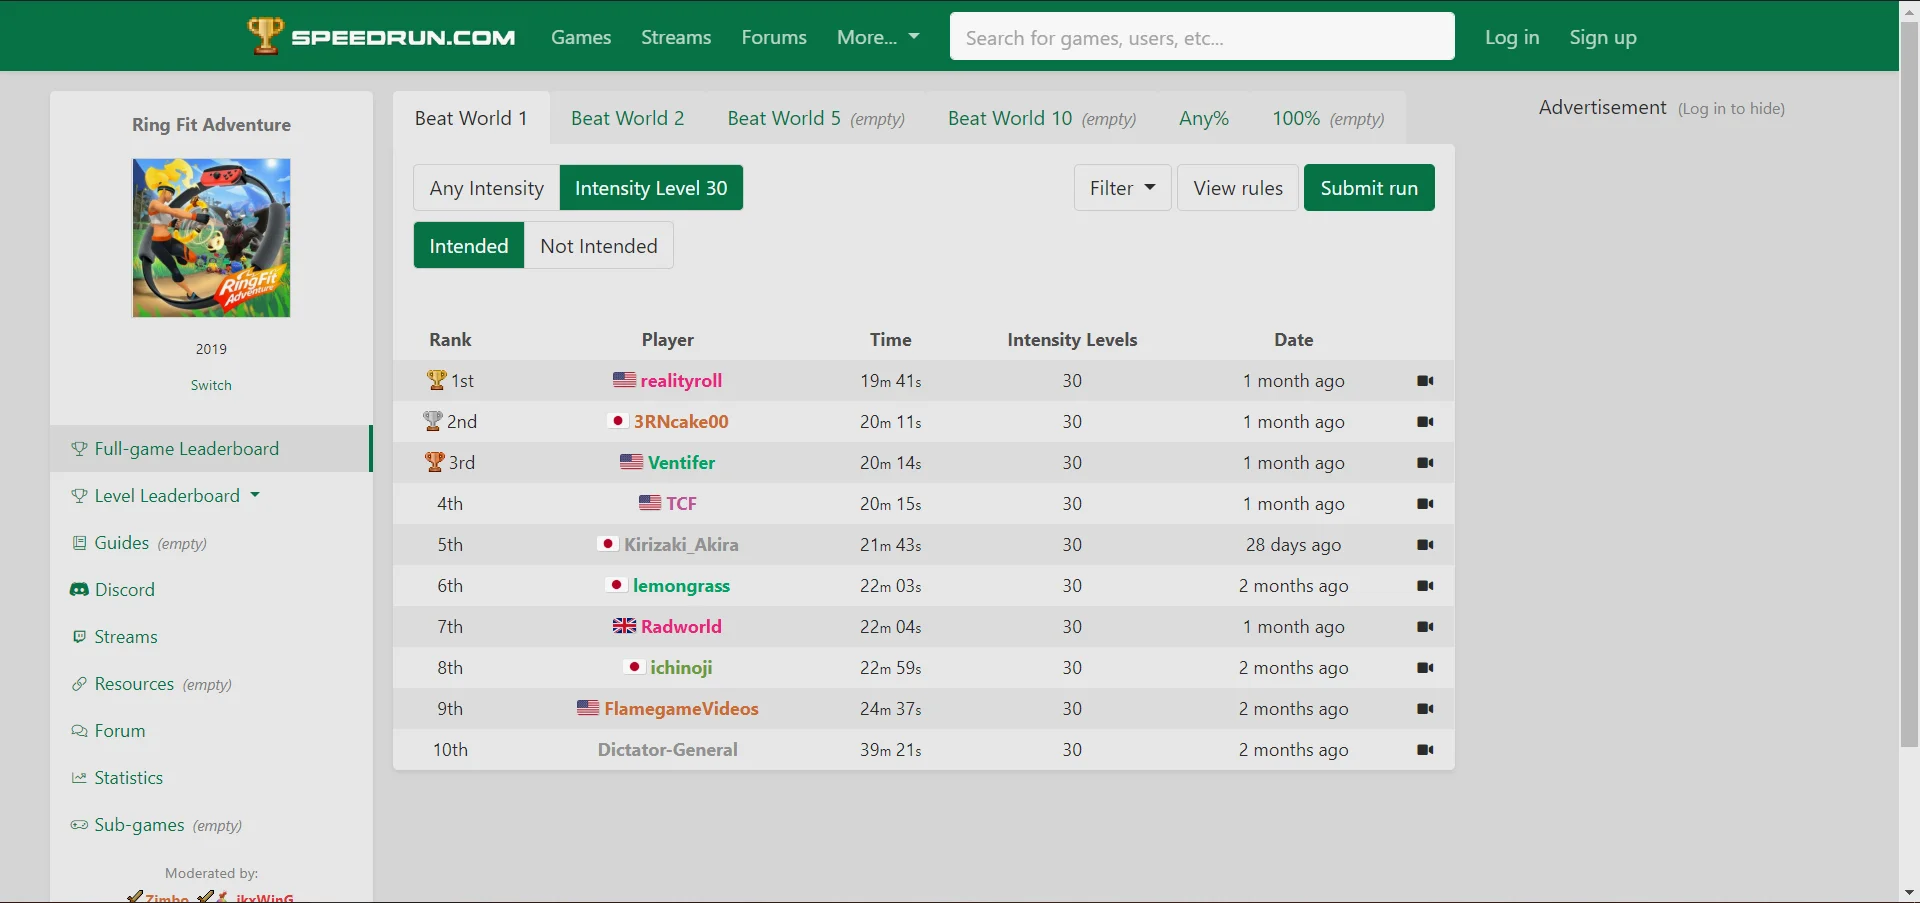Switch to the Beat World 5 tab
This screenshot has height=903, width=1920.
pos(816,118)
